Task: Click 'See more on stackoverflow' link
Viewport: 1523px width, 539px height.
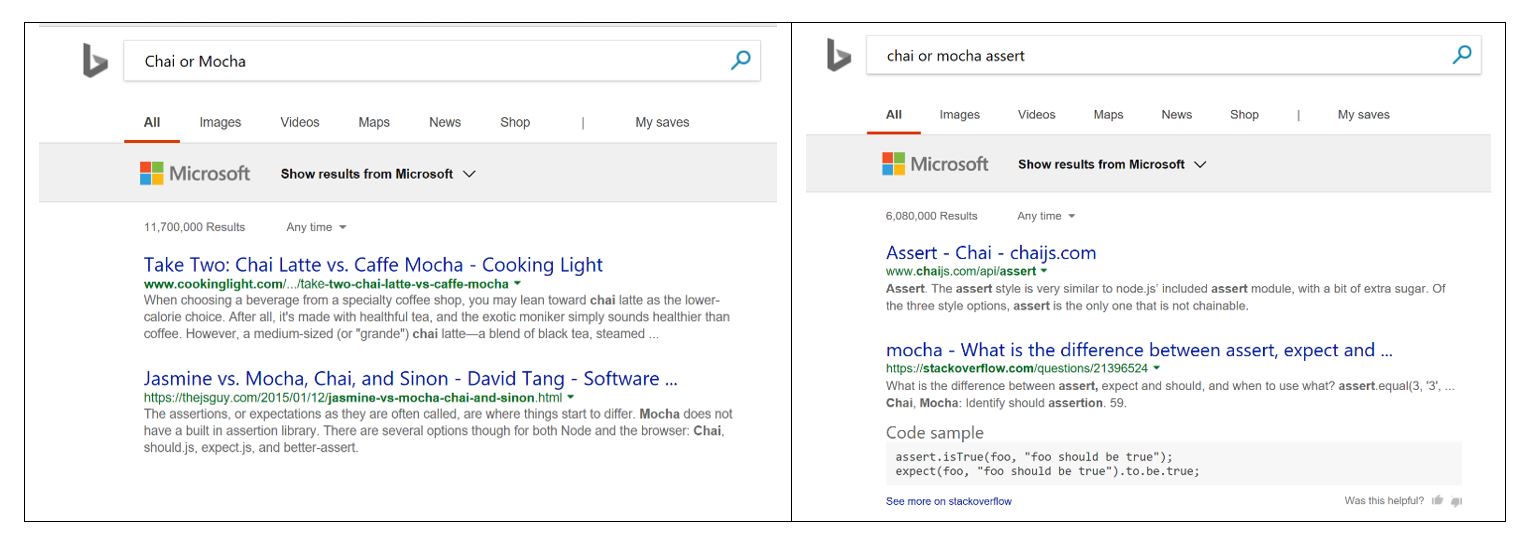Action: [948, 501]
